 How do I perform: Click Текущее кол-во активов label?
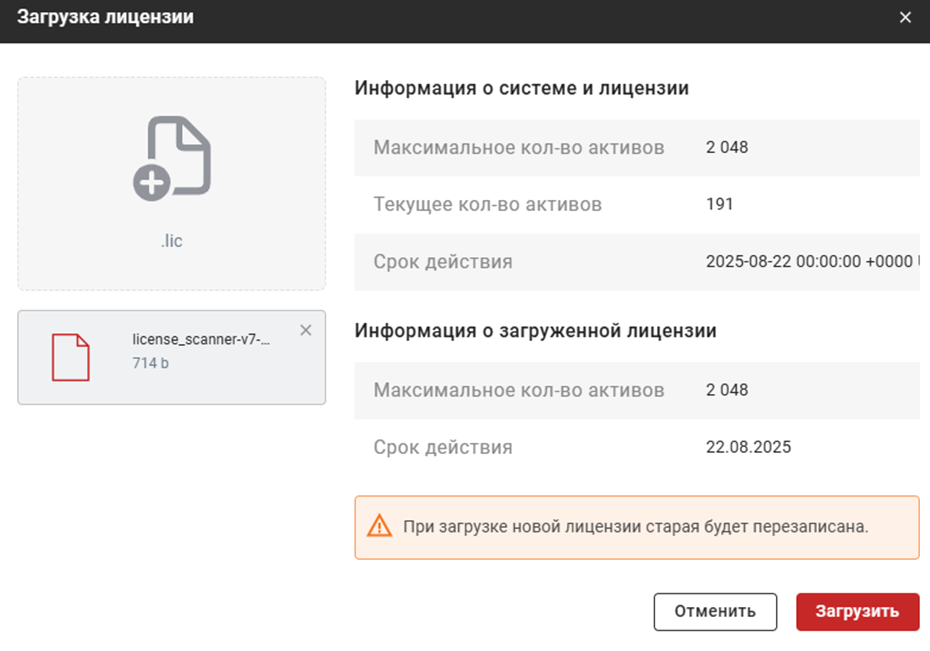(488, 205)
